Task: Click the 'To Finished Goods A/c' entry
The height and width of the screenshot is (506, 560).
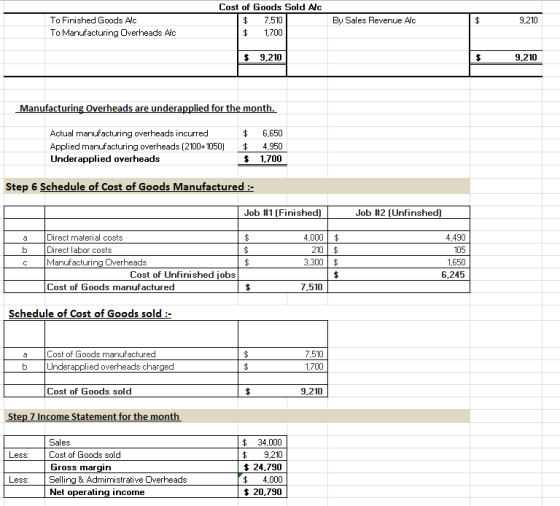Action: click(93, 20)
